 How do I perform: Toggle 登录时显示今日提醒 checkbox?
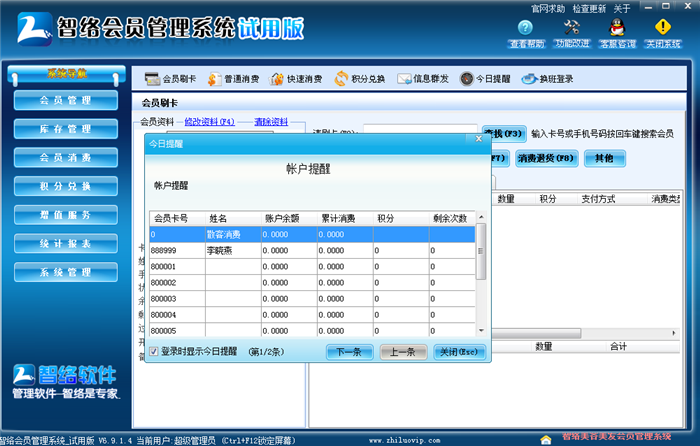(x=154, y=352)
